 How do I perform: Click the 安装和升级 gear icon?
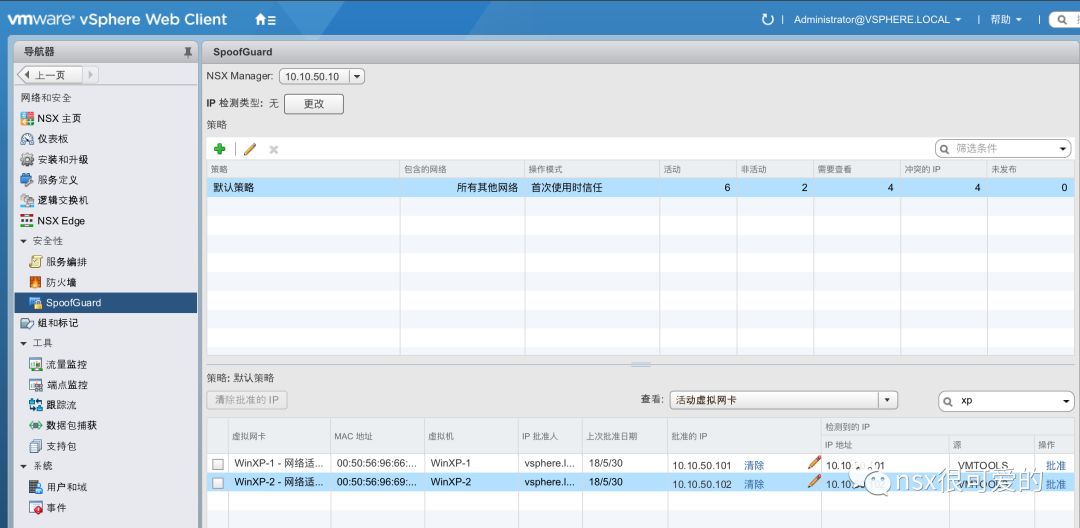tap(27, 160)
